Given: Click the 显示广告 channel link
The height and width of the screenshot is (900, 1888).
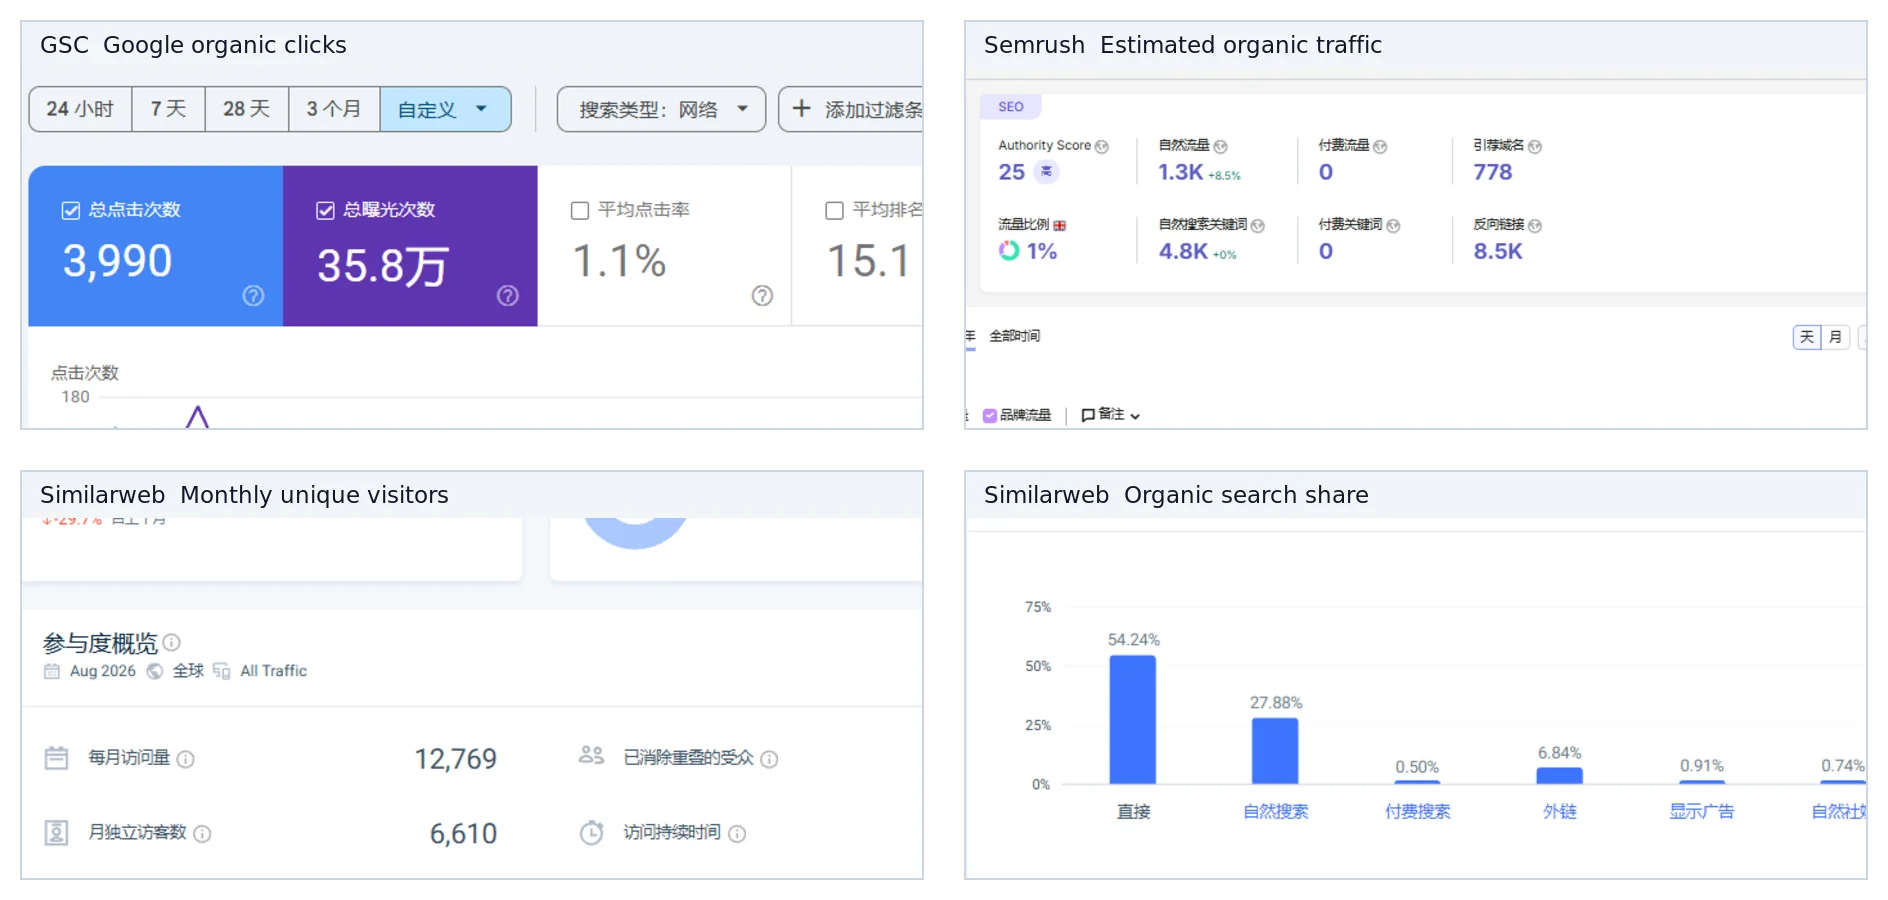Looking at the screenshot, I should coord(1702,811).
